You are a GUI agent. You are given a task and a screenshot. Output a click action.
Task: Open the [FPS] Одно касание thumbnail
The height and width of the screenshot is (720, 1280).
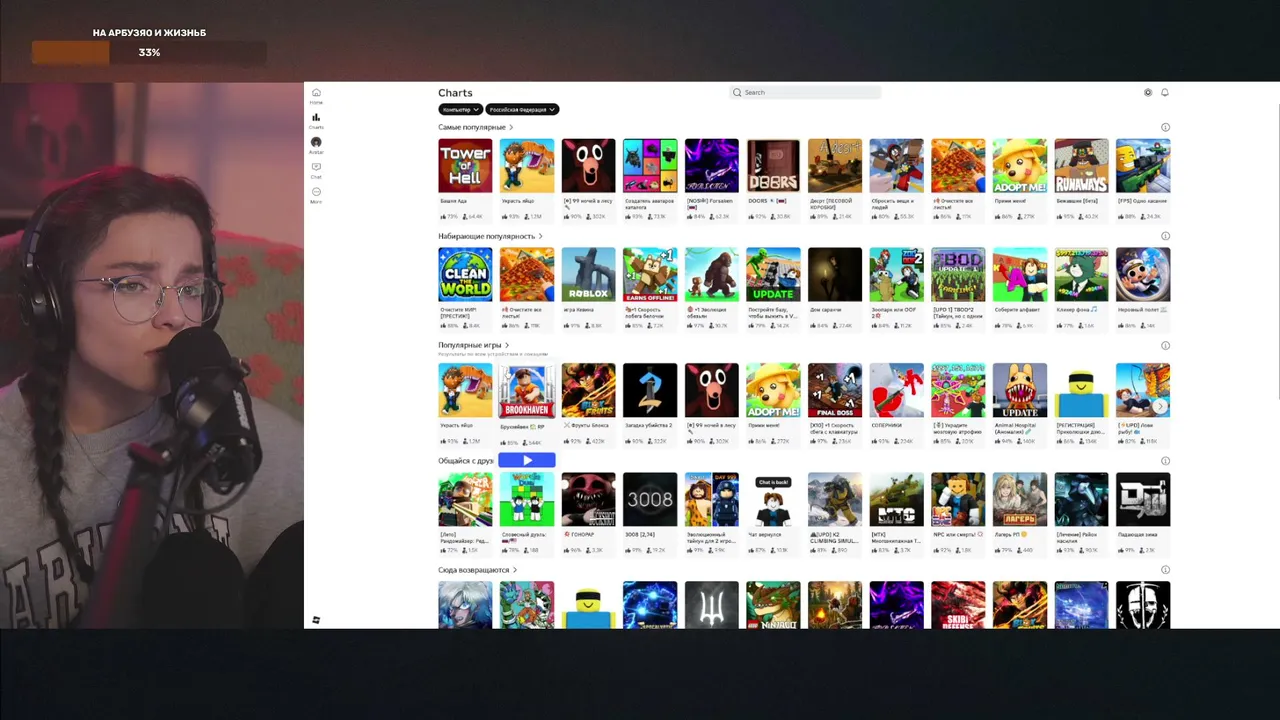[x=1143, y=165]
